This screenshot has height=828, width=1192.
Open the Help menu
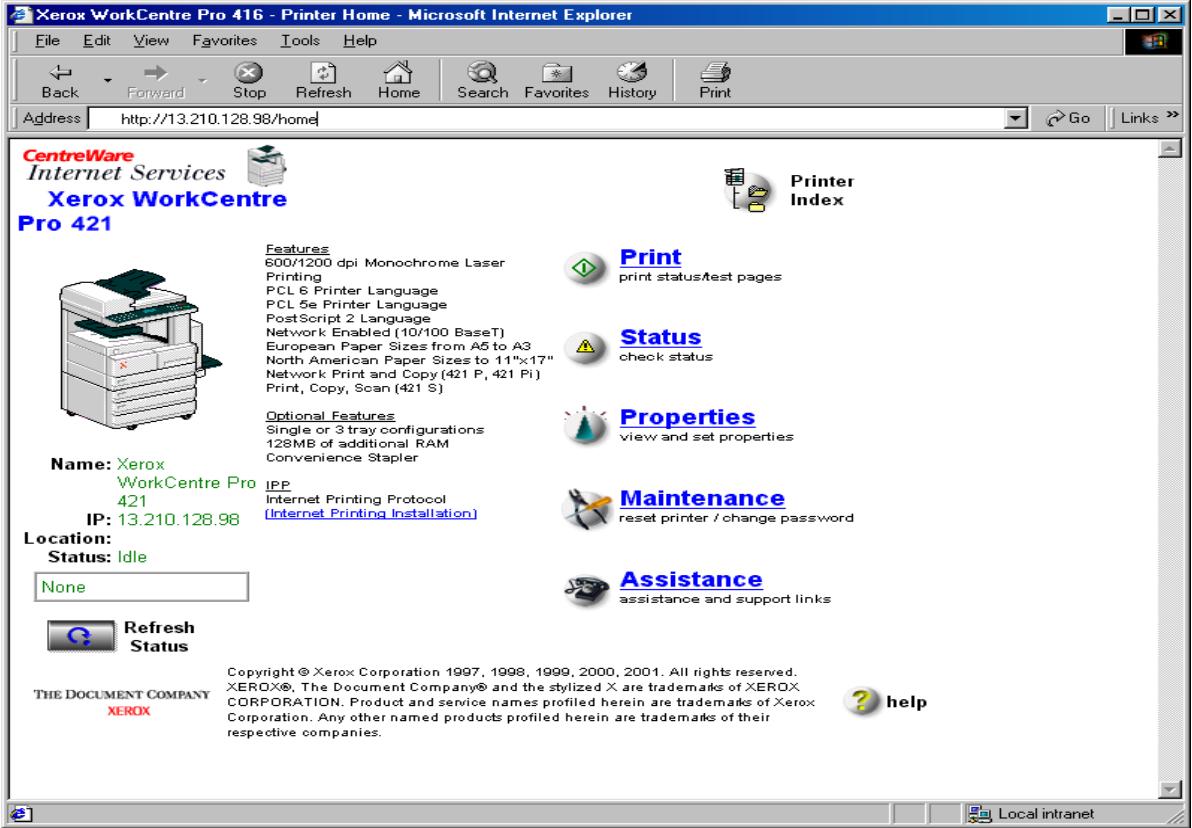(x=360, y=40)
